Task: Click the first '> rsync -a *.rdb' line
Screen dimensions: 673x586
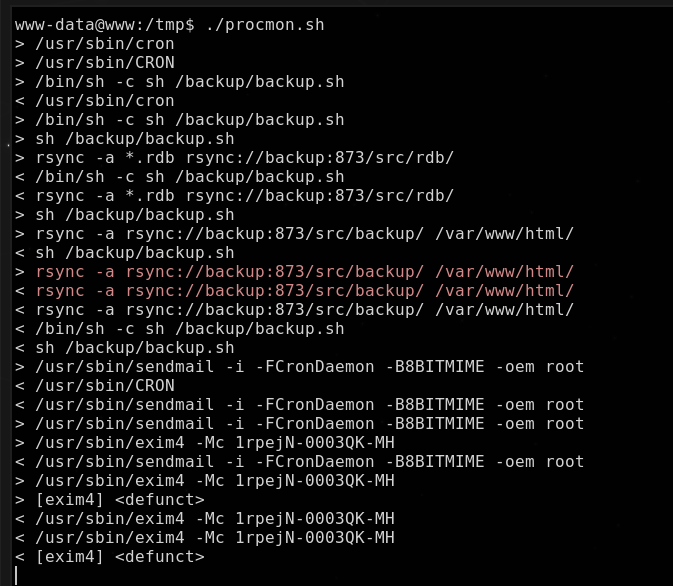Action: 235,158
